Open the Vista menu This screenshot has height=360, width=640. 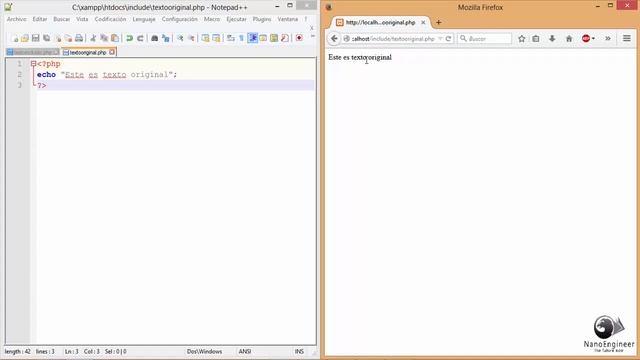(82, 19)
